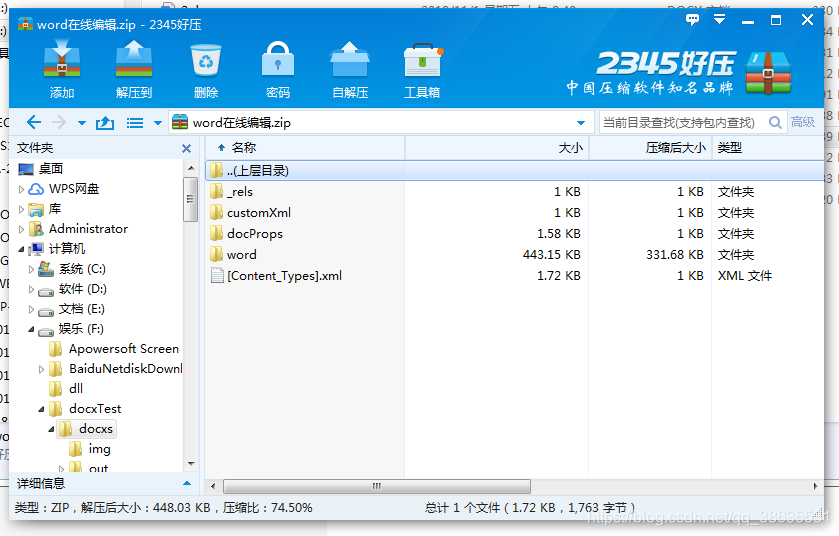
Task: Go back with the left arrow
Action: coord(34,122)
